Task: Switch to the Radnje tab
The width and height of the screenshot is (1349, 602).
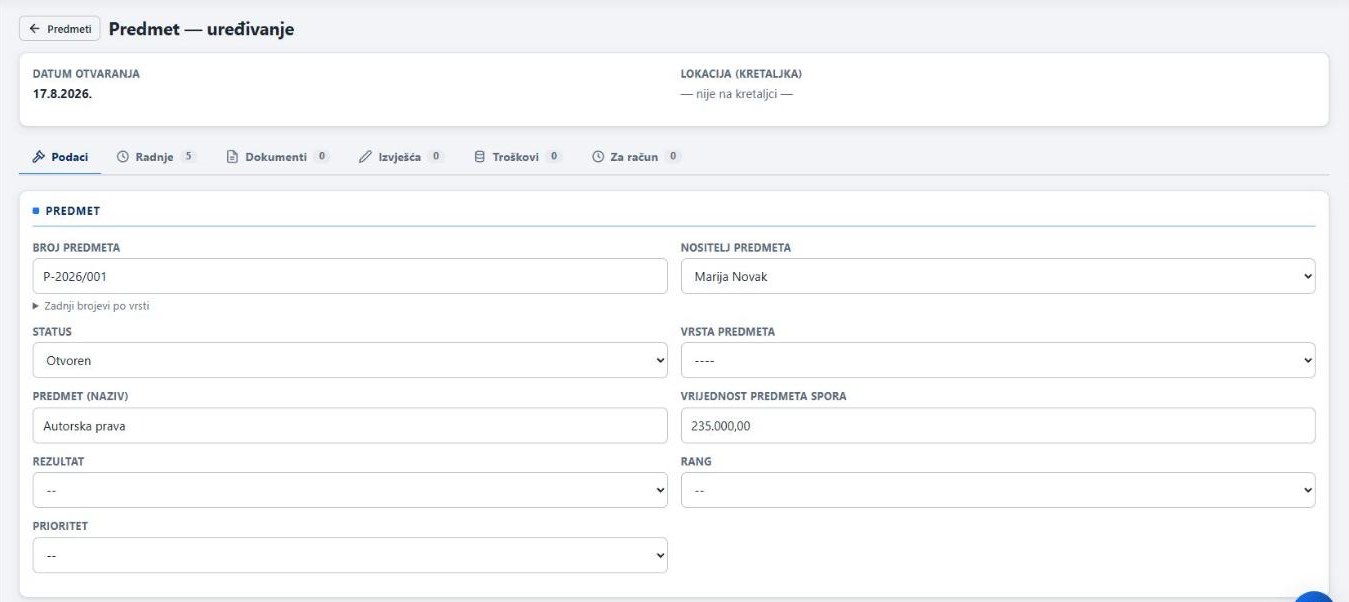Action: tap(156, 156)
